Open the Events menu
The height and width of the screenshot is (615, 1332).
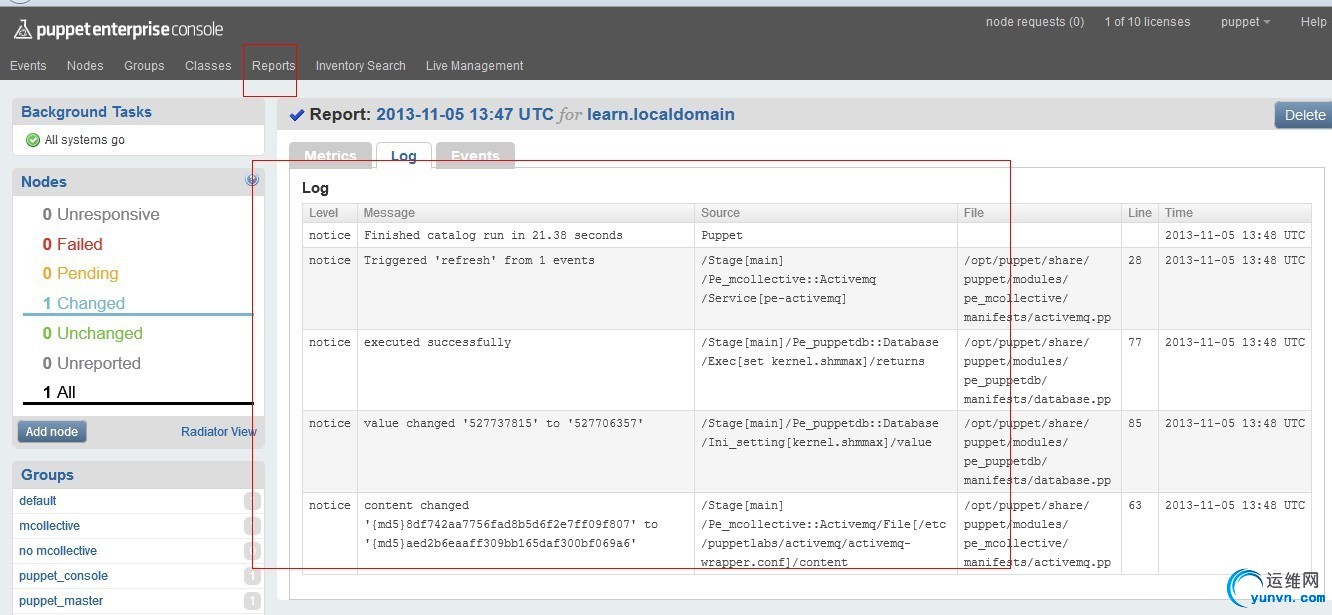[x=28, y=66]
